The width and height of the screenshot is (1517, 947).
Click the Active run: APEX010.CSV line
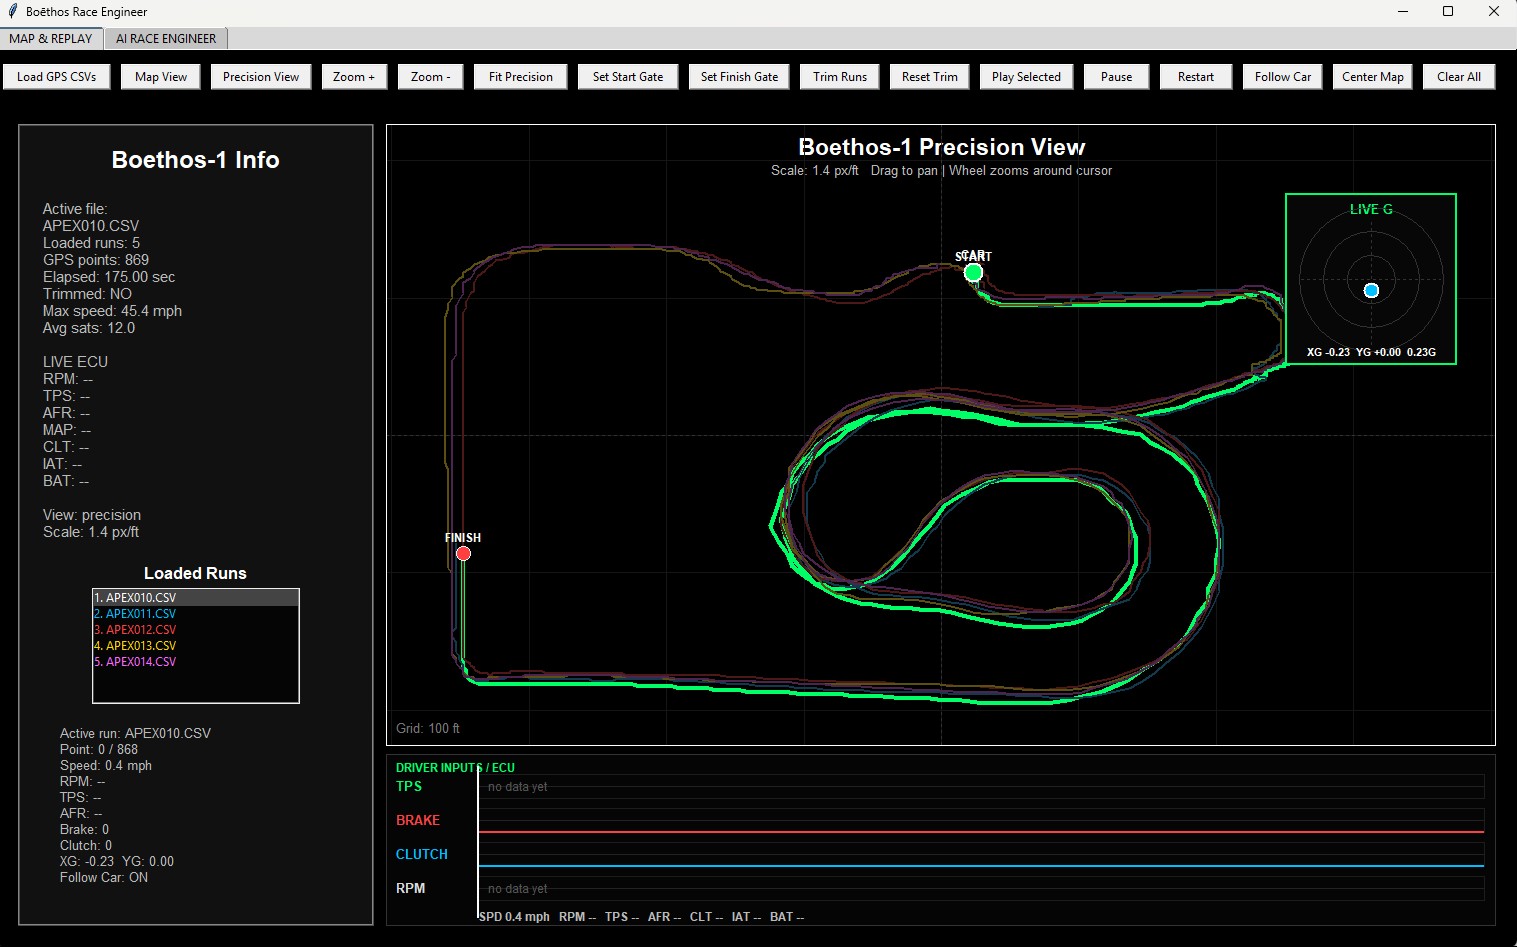tap(135, 733)
